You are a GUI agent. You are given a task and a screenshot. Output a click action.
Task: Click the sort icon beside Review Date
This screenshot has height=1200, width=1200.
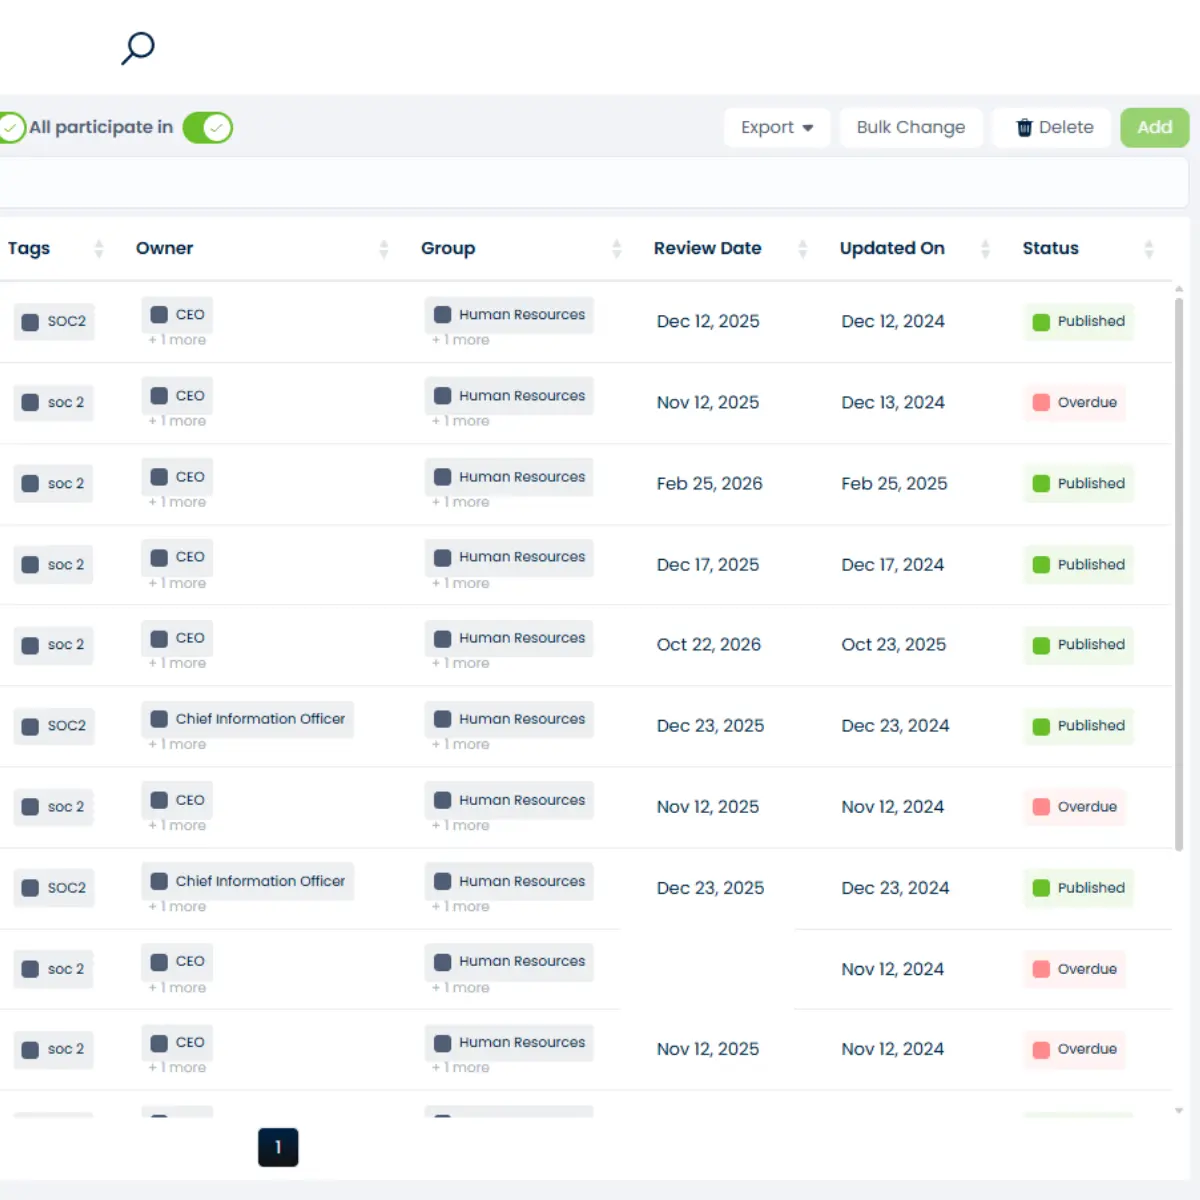803,249
